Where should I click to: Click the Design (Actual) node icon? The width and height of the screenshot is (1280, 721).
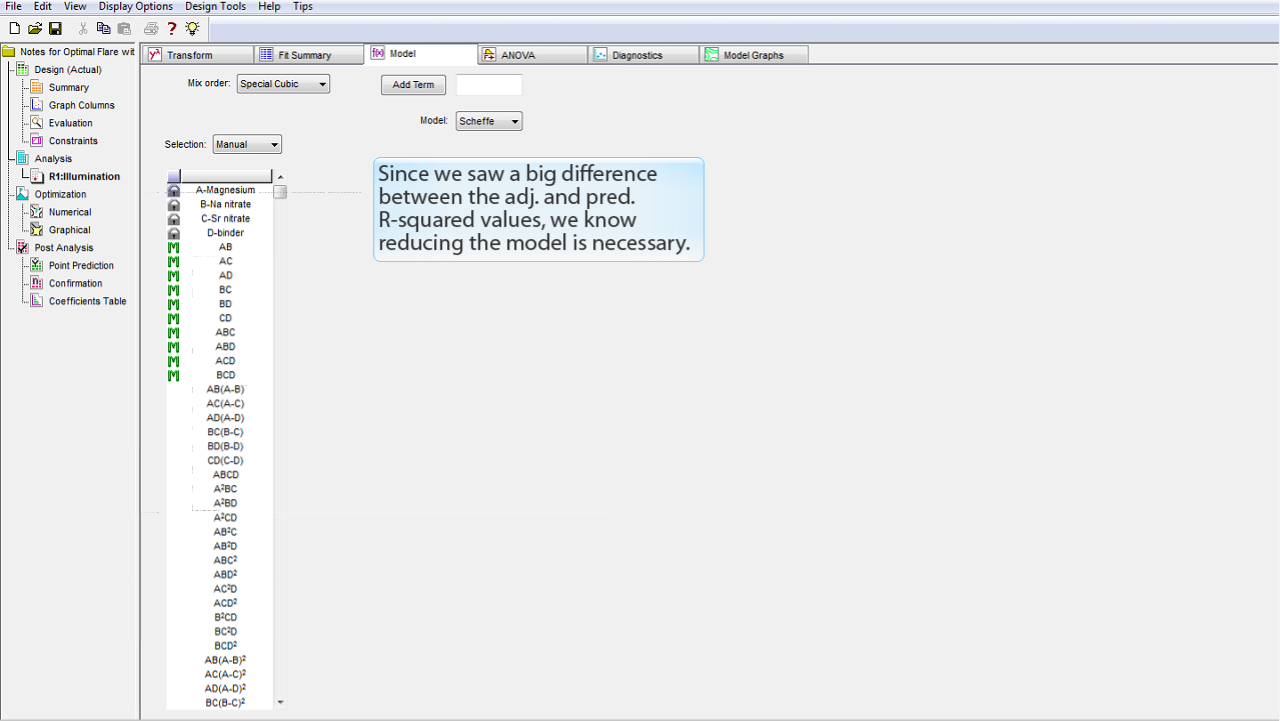[x=22, y=69]
